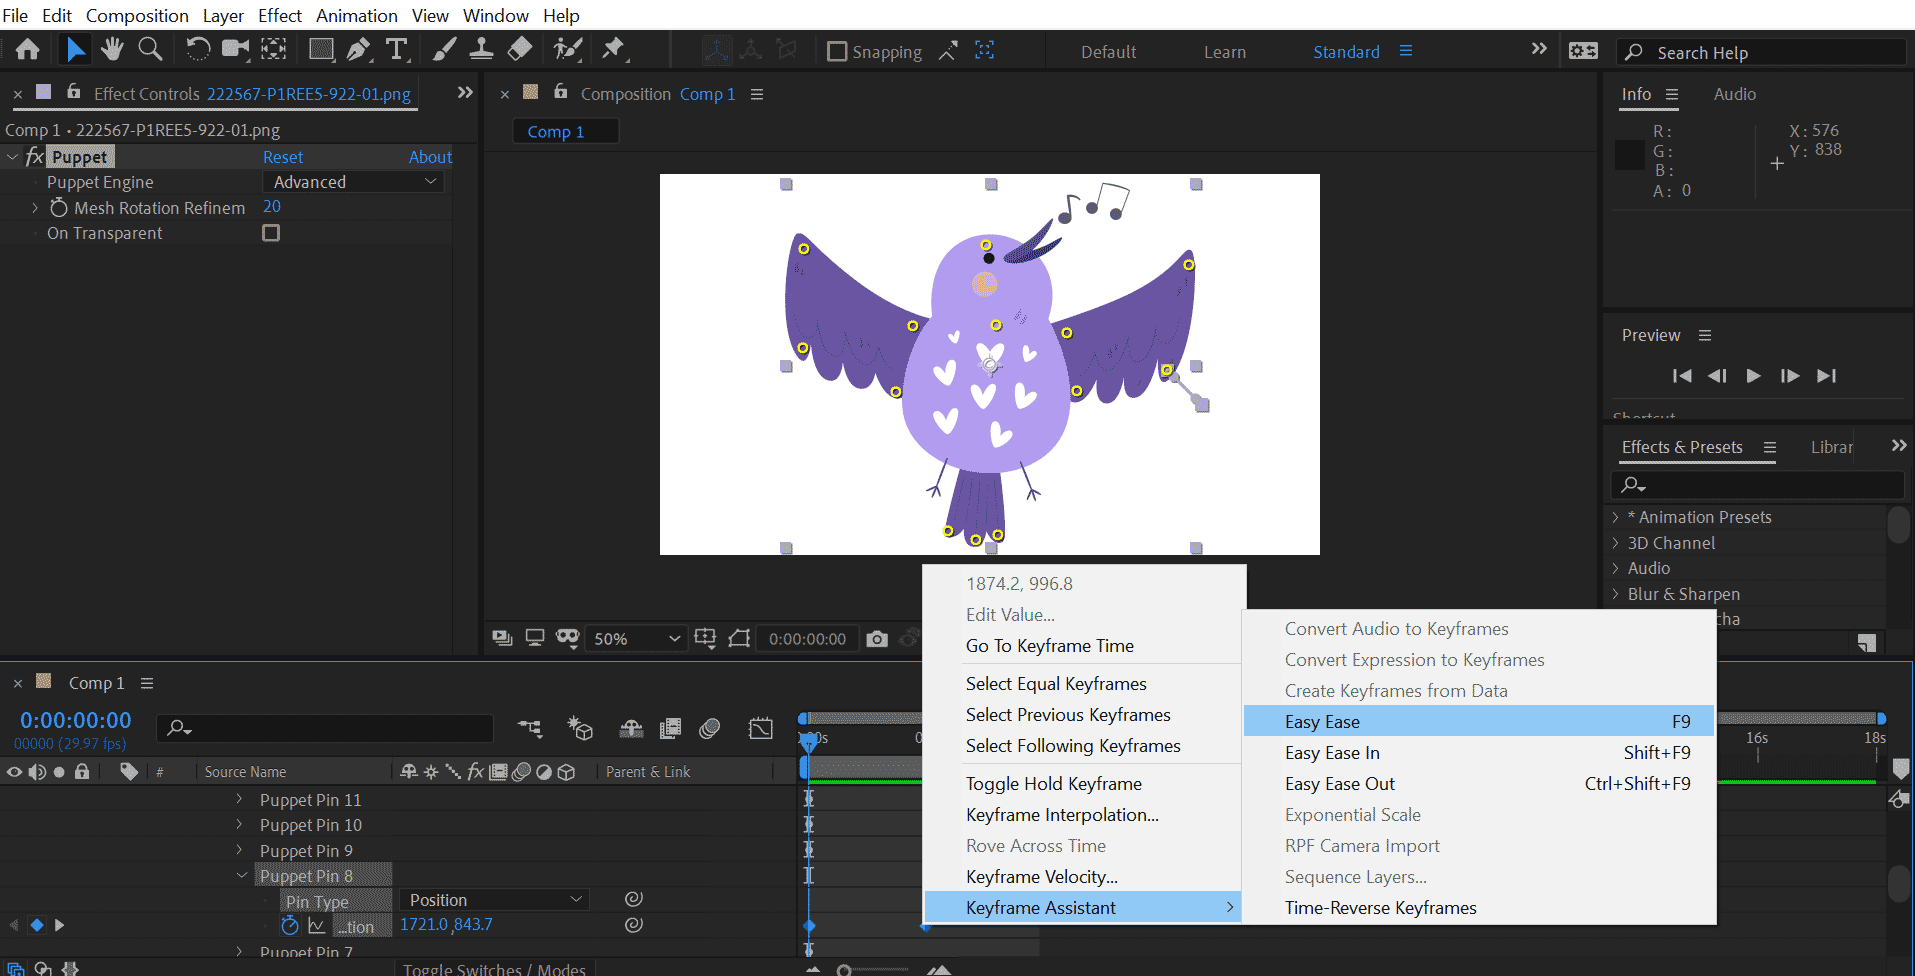Toggle the Snapping checkbox
The width and height of the screenshot is (1915, 976).
(x=837, y=51)
